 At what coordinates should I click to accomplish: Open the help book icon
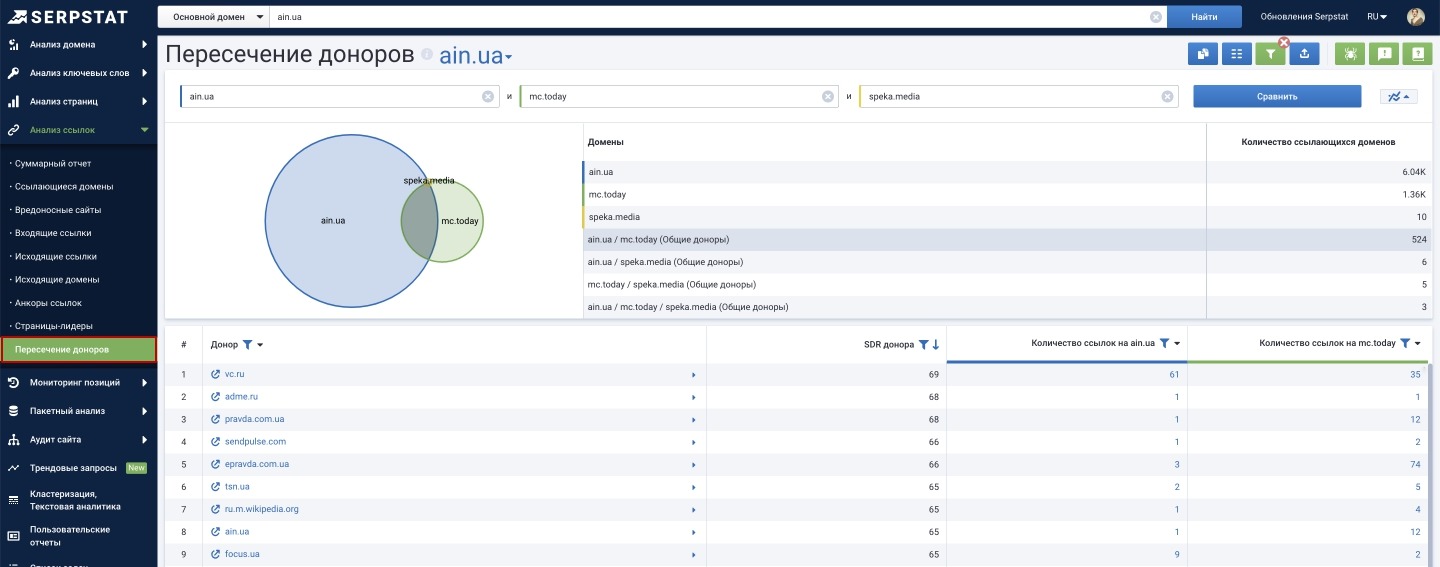tap(1417, 54)
